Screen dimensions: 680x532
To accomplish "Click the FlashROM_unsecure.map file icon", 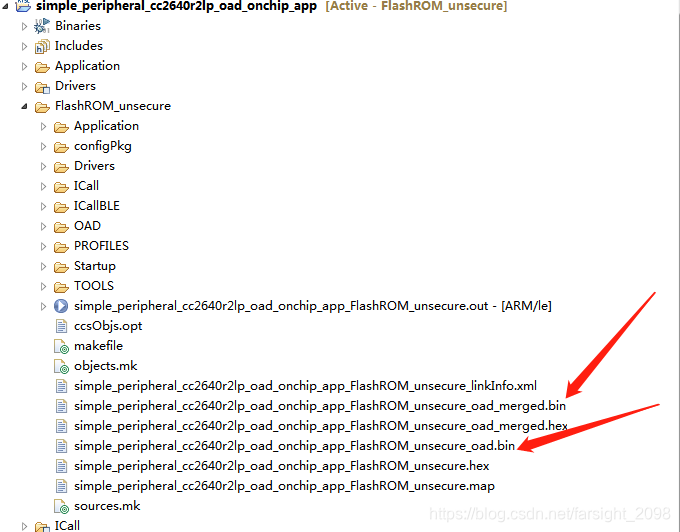I will click(62, 486).
